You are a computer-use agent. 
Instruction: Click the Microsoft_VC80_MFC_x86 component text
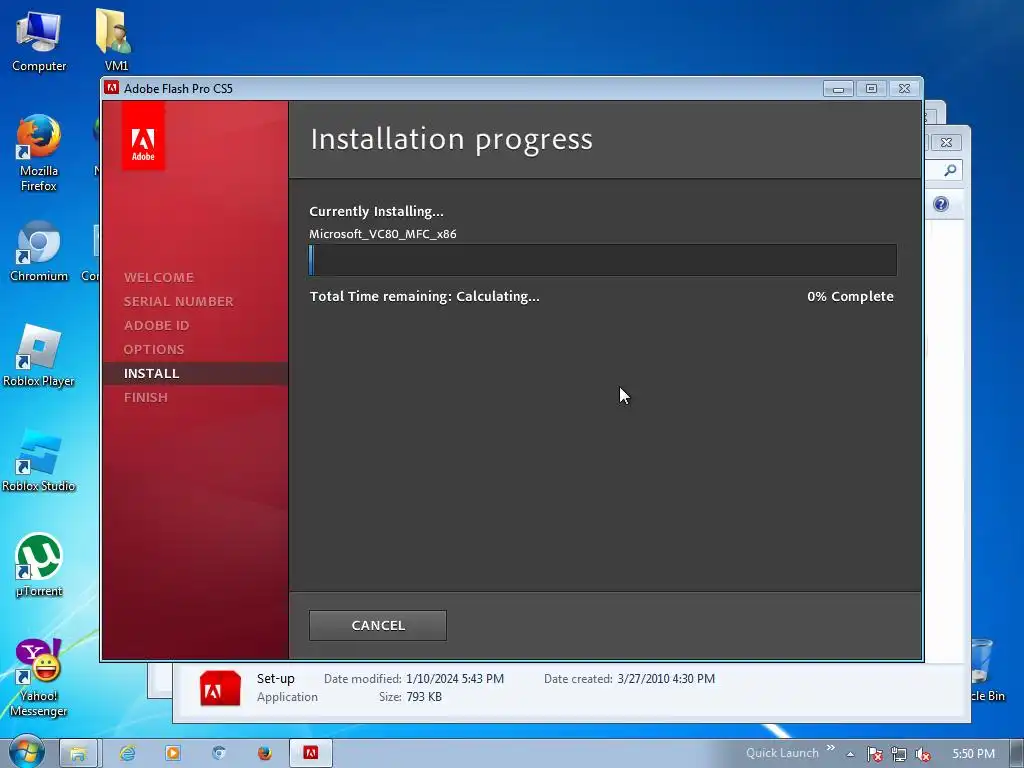pos(383,234)
